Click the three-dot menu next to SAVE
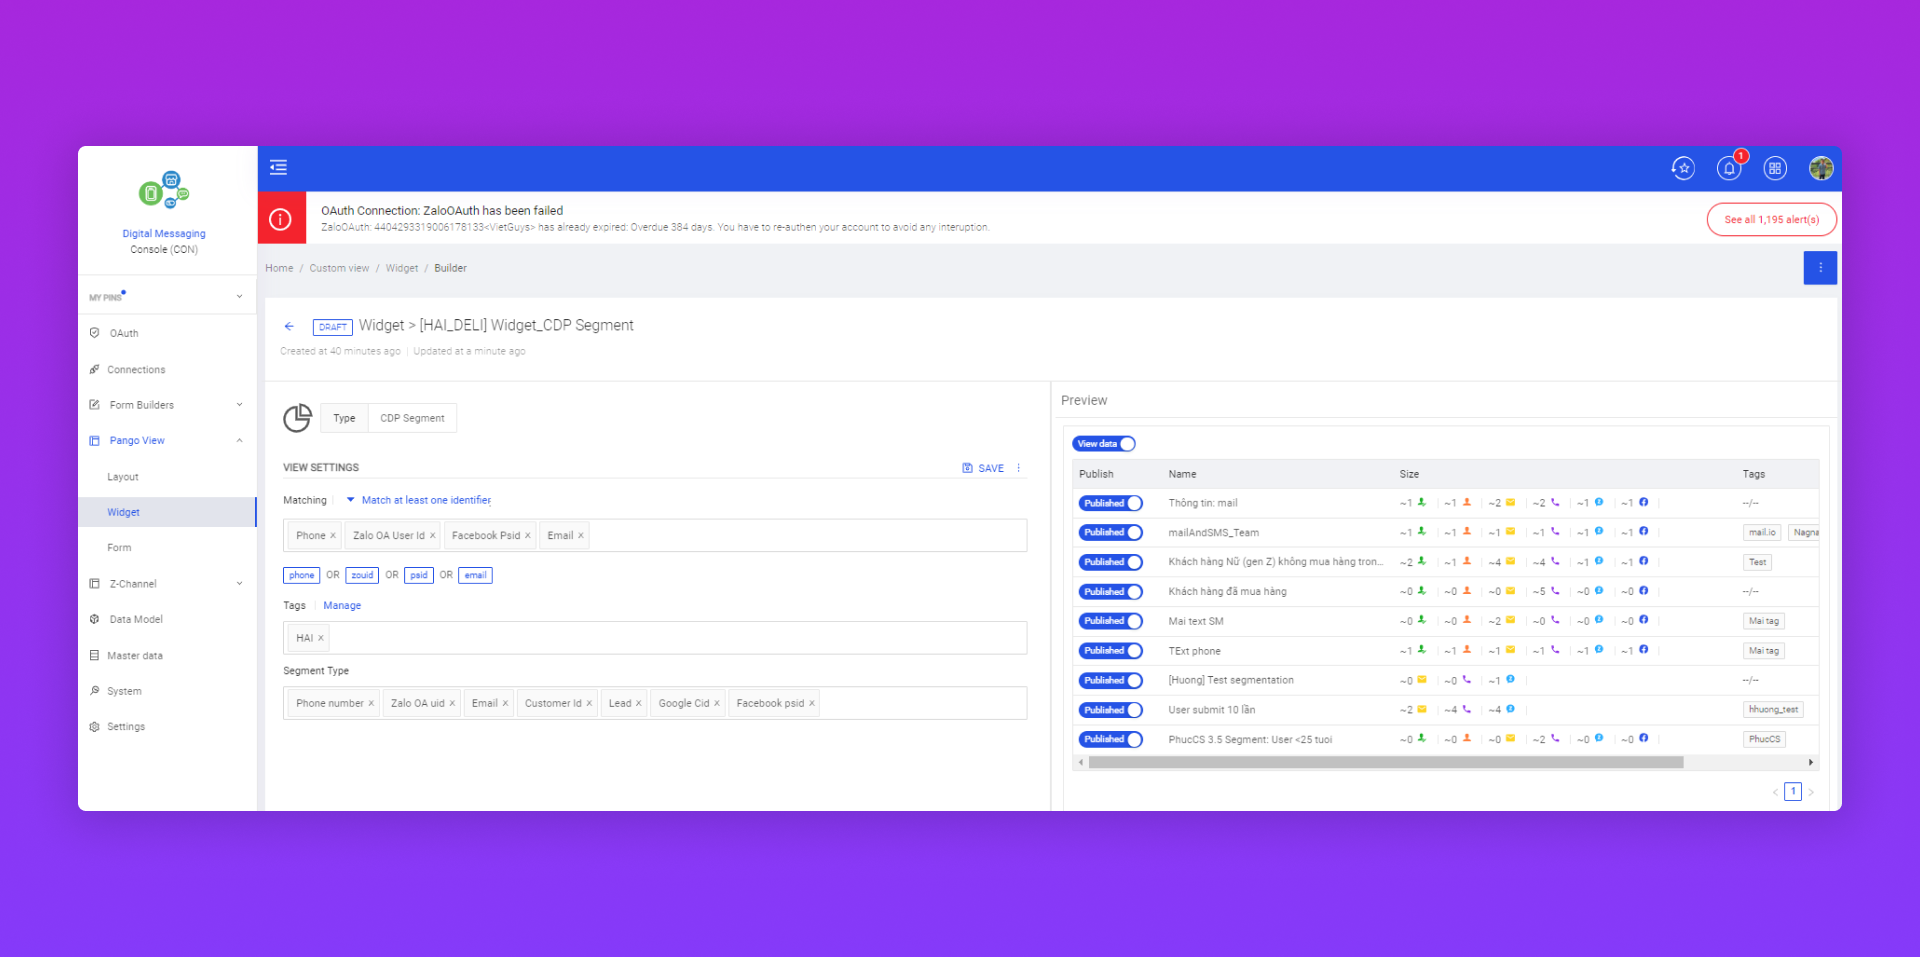 click(x=1019, y=468)
